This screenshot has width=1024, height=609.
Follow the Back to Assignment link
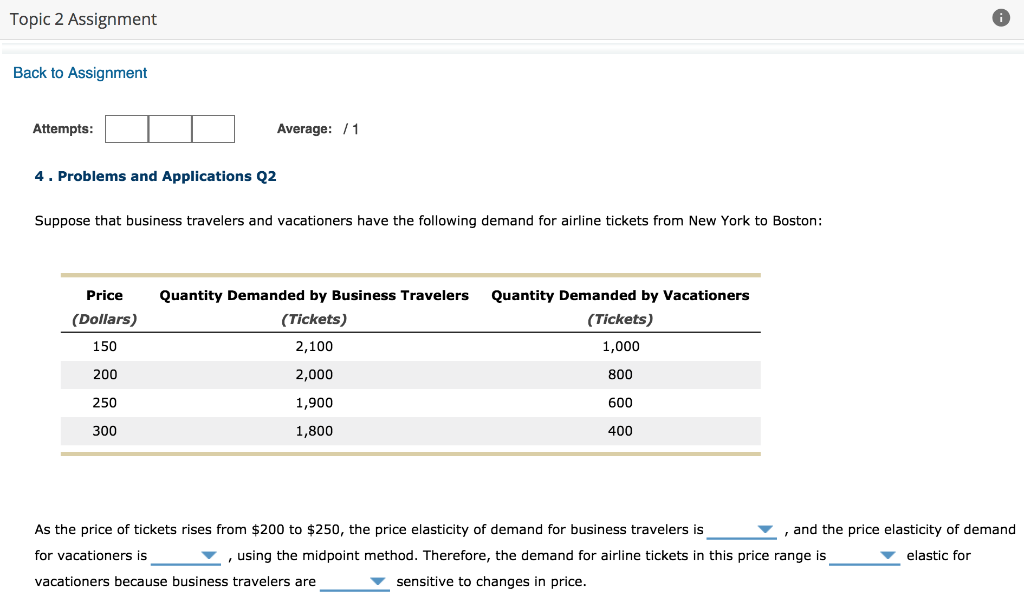click(79, 72)
